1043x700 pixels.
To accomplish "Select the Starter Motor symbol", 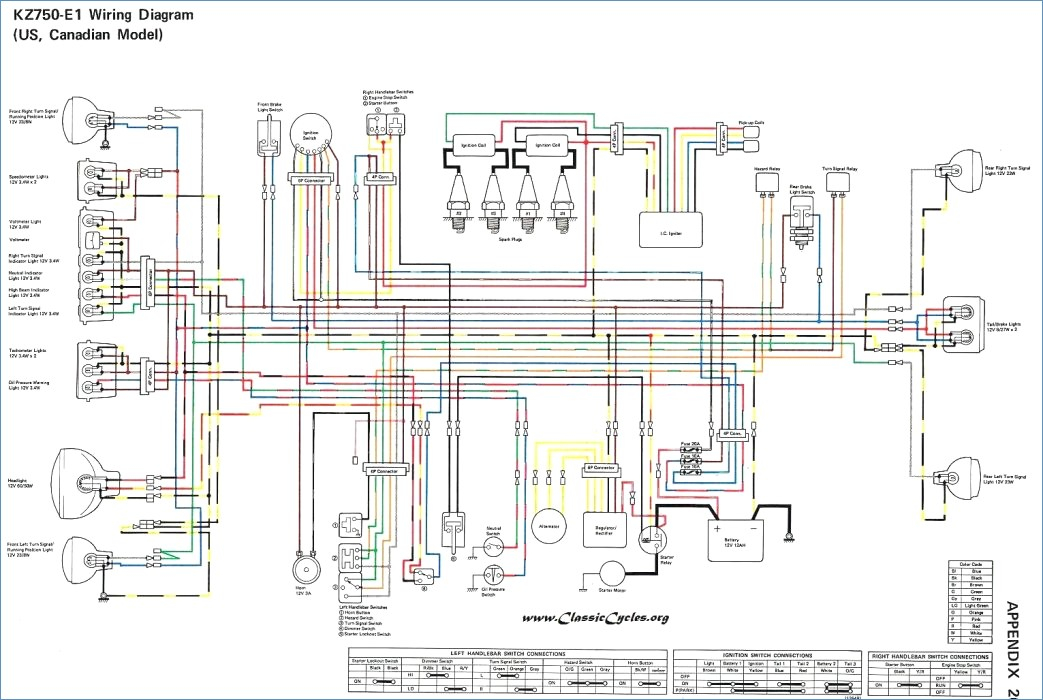I will 612,574.
